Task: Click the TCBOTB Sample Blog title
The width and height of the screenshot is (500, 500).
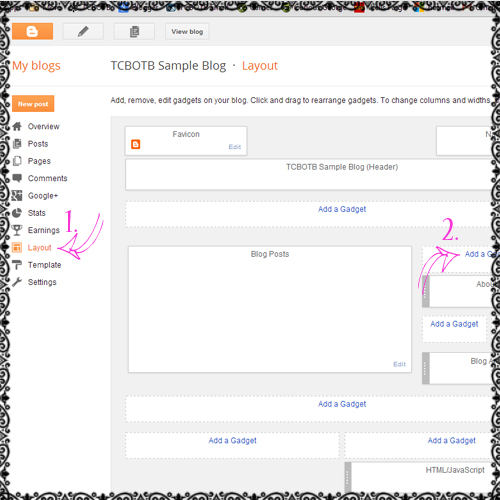Action: coord(168,66)
